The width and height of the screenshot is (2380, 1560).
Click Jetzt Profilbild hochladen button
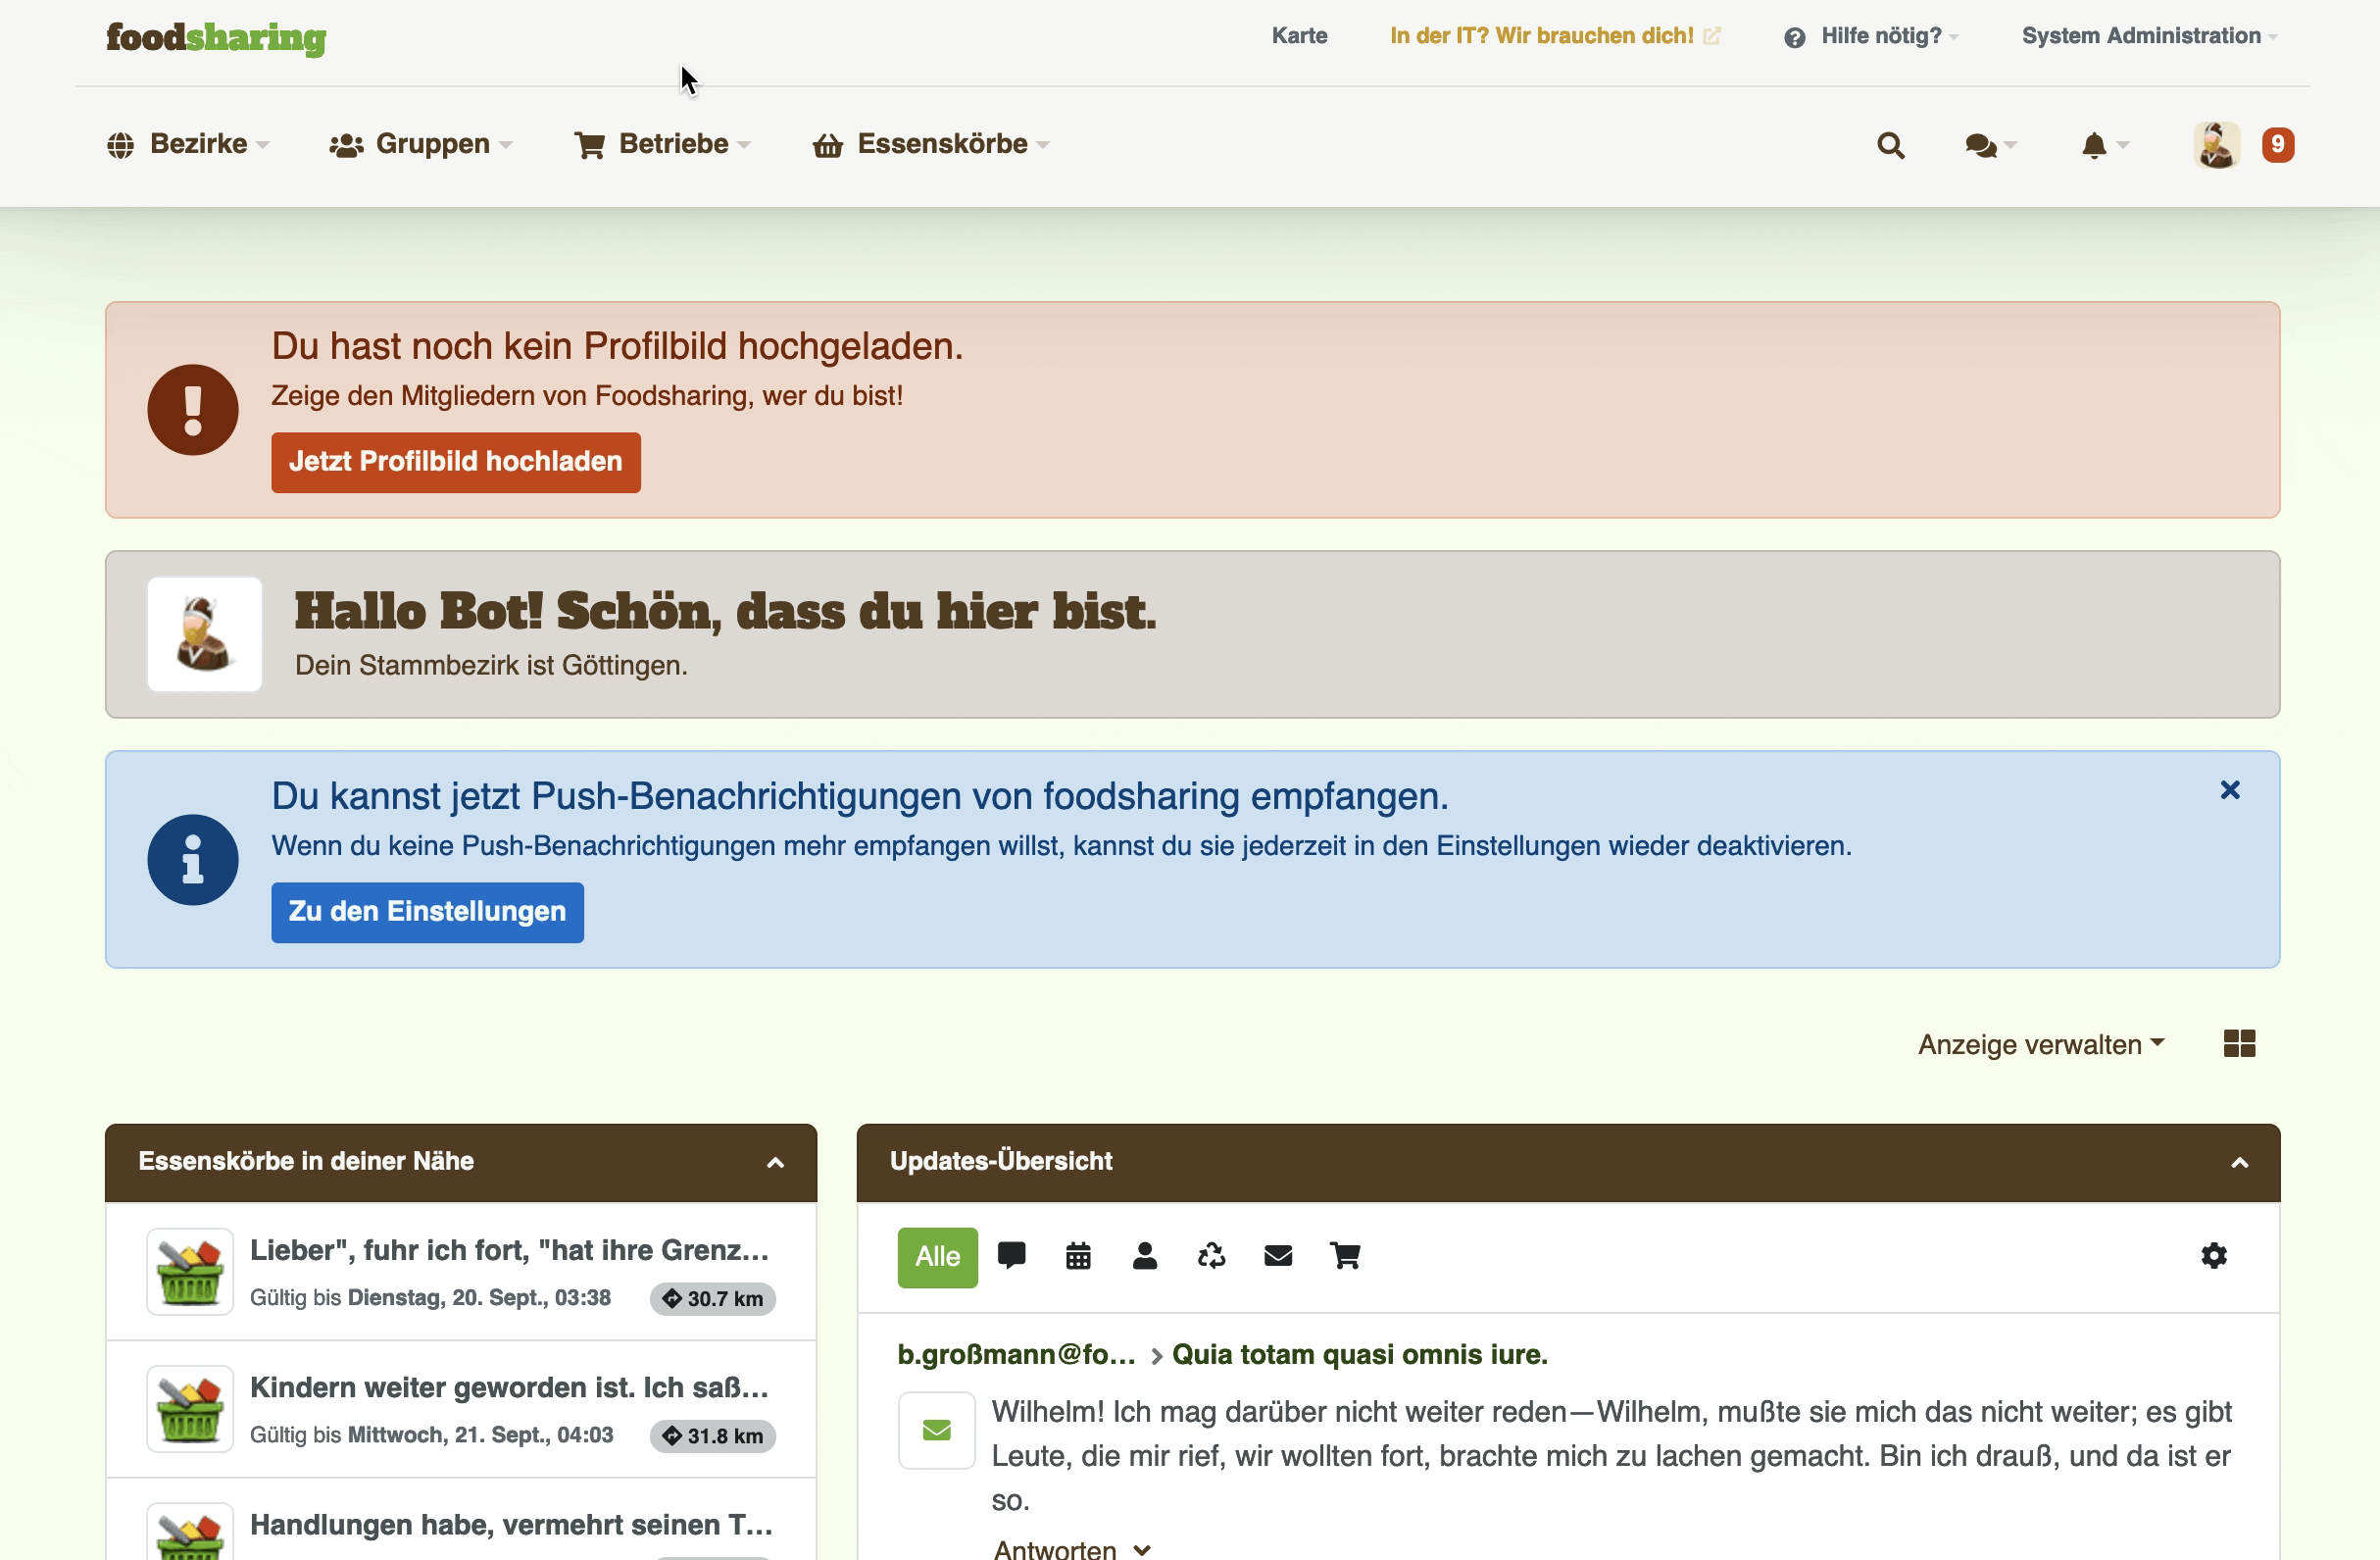[455, 462]
